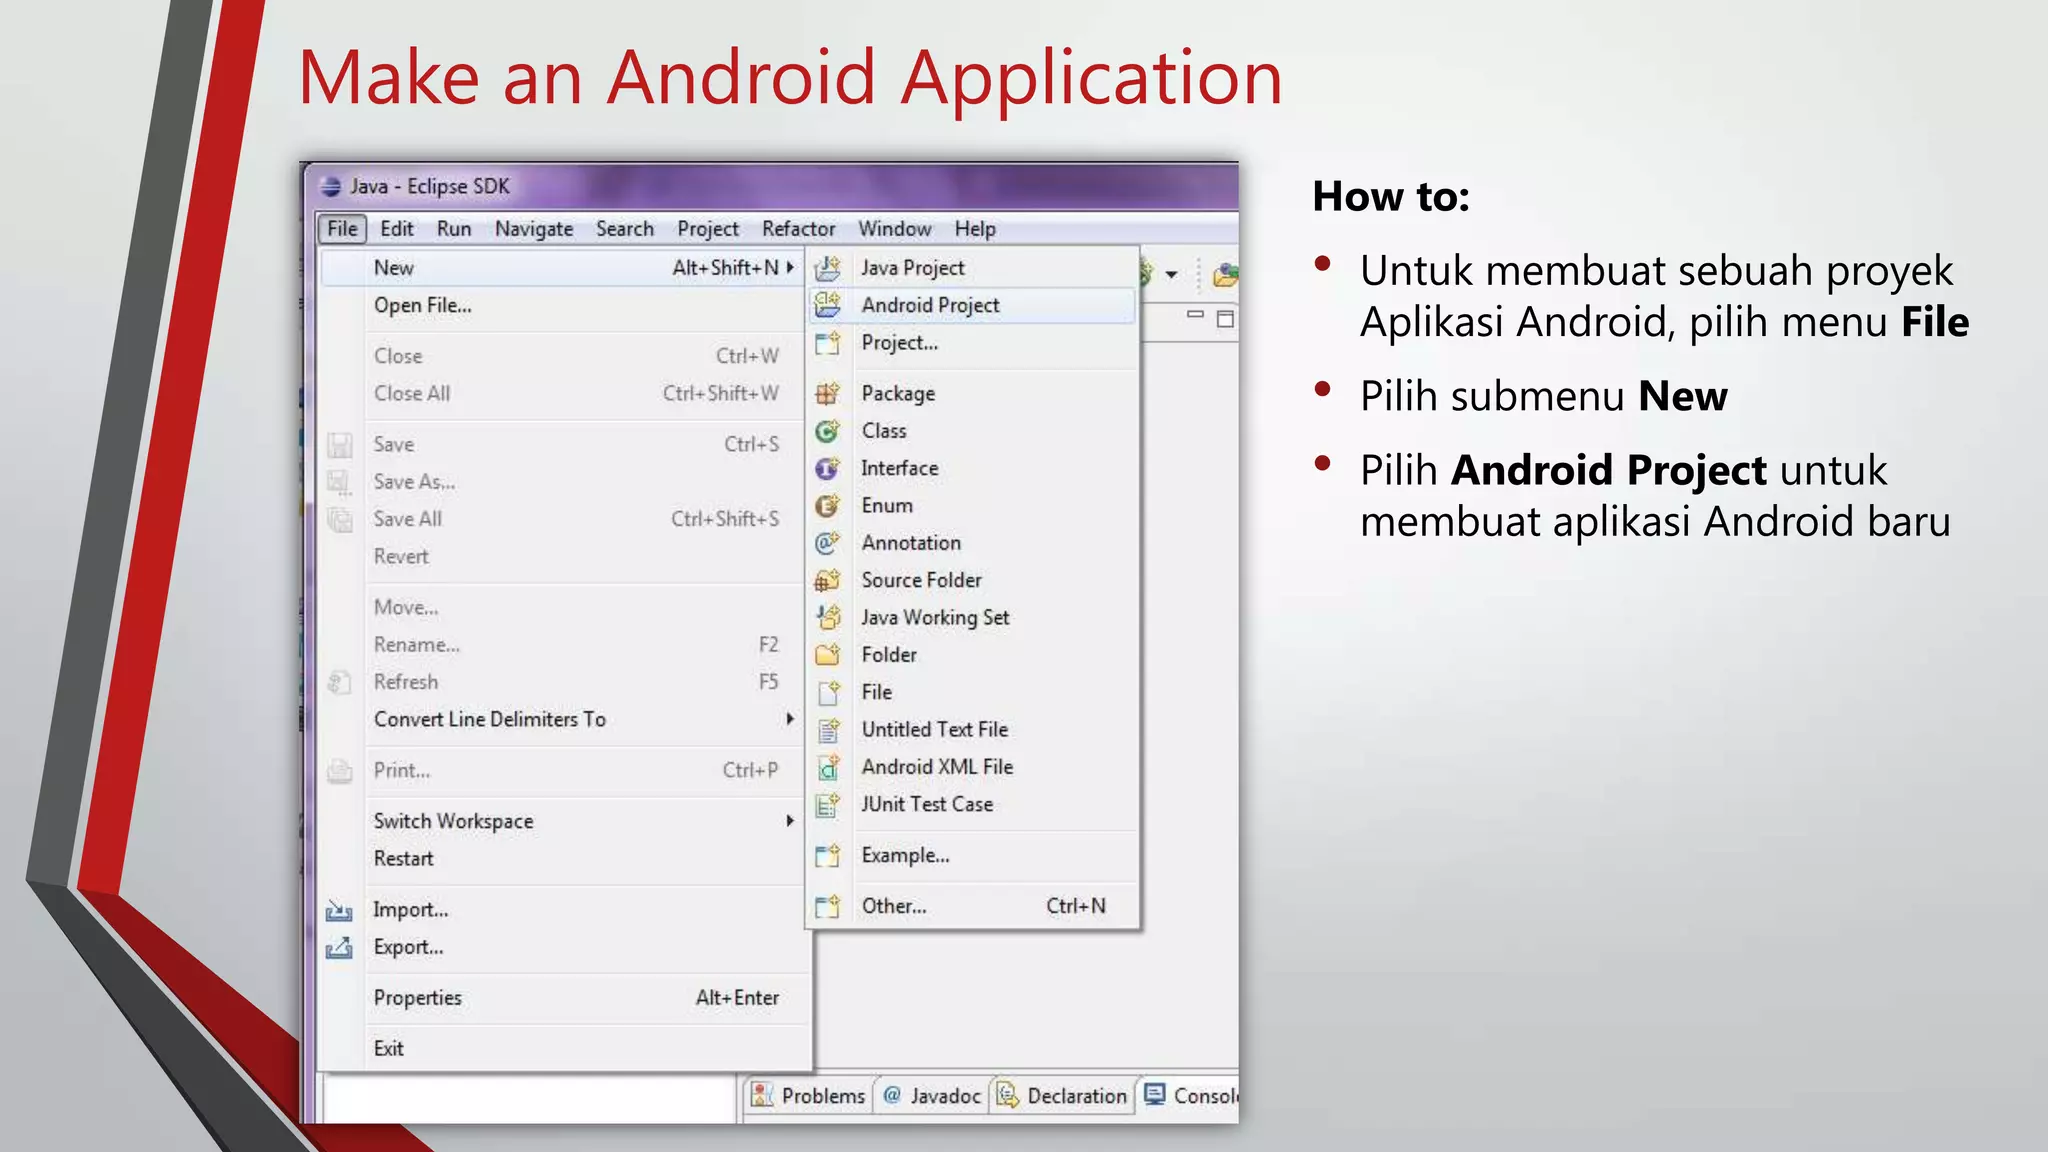This screenshot has height=1152, width=2048.
Task: Click the JUnit Test Case icon
Action: [x=827, y=805]
